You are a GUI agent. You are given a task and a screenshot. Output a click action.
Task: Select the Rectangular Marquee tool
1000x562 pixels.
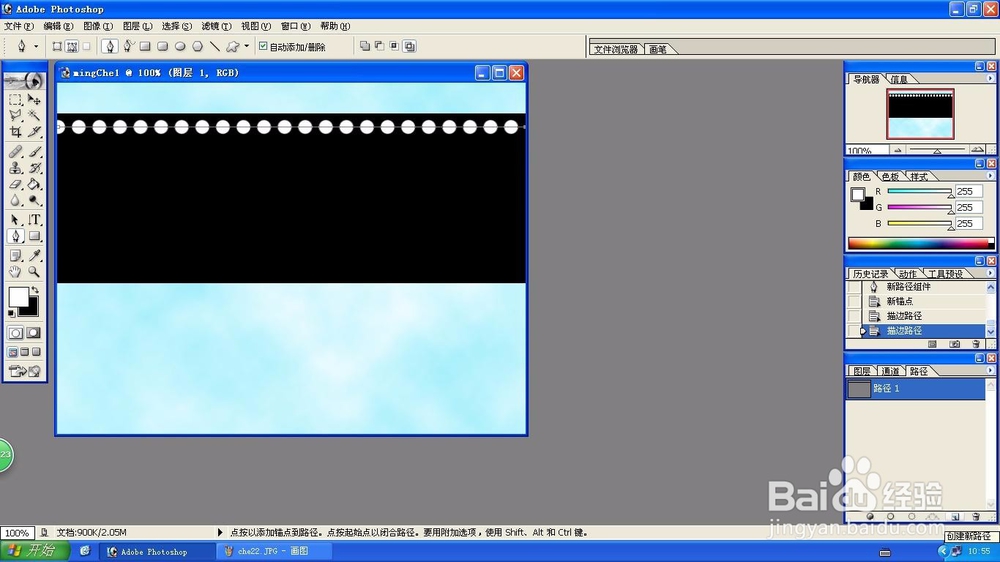pos(15,100)
